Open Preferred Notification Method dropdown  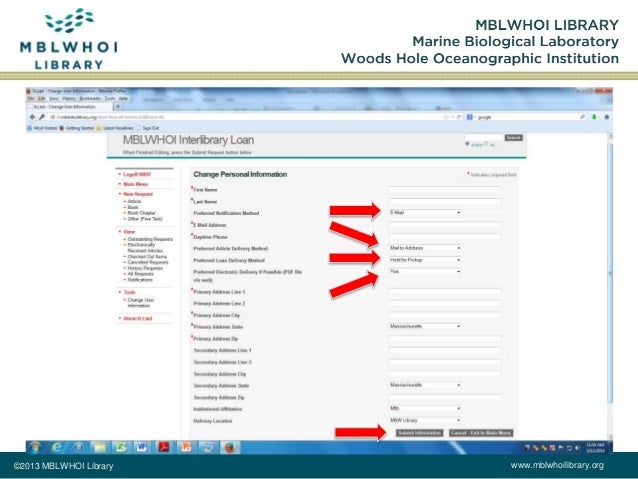point(425,212)
